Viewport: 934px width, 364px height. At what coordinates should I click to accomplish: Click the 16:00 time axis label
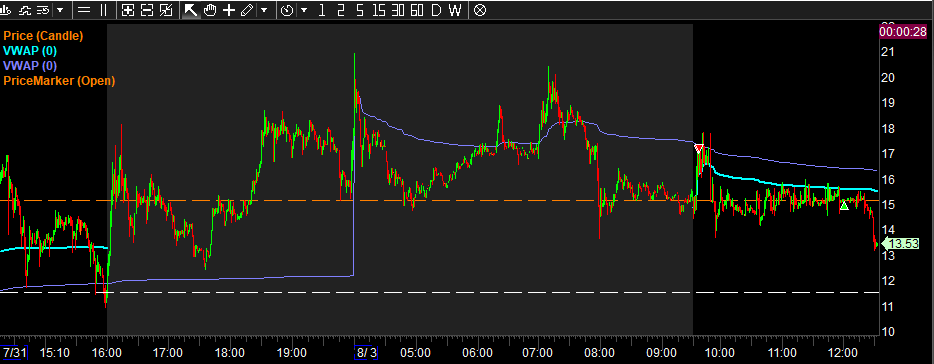click(107, 352)
